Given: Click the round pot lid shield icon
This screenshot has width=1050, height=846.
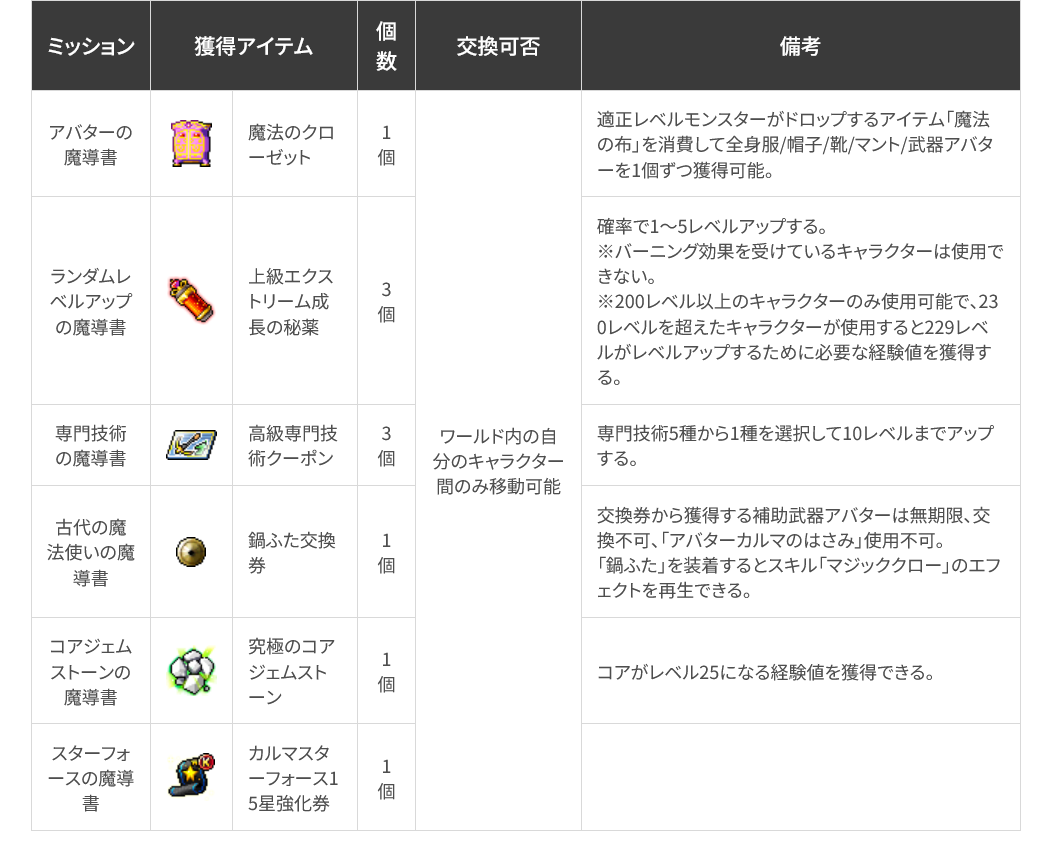Looking at the screenshot, I should point(191,552).
